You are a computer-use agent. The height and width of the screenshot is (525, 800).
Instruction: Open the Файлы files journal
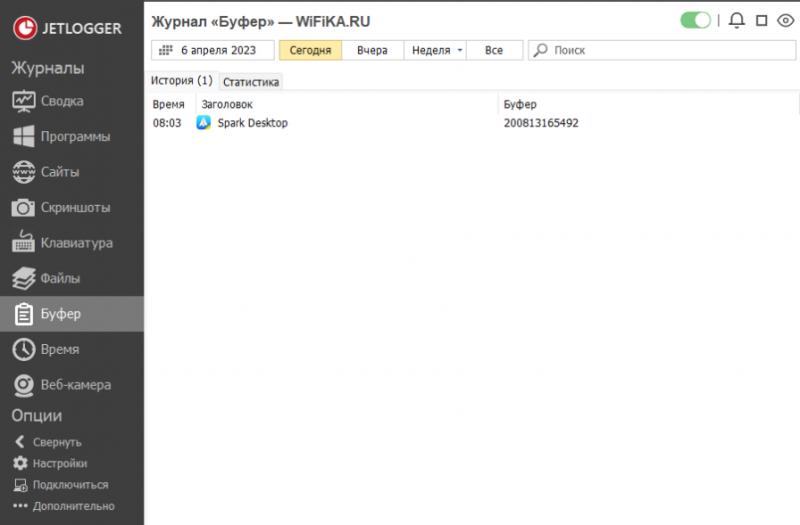pyautogui.click(x=60, y=278)
